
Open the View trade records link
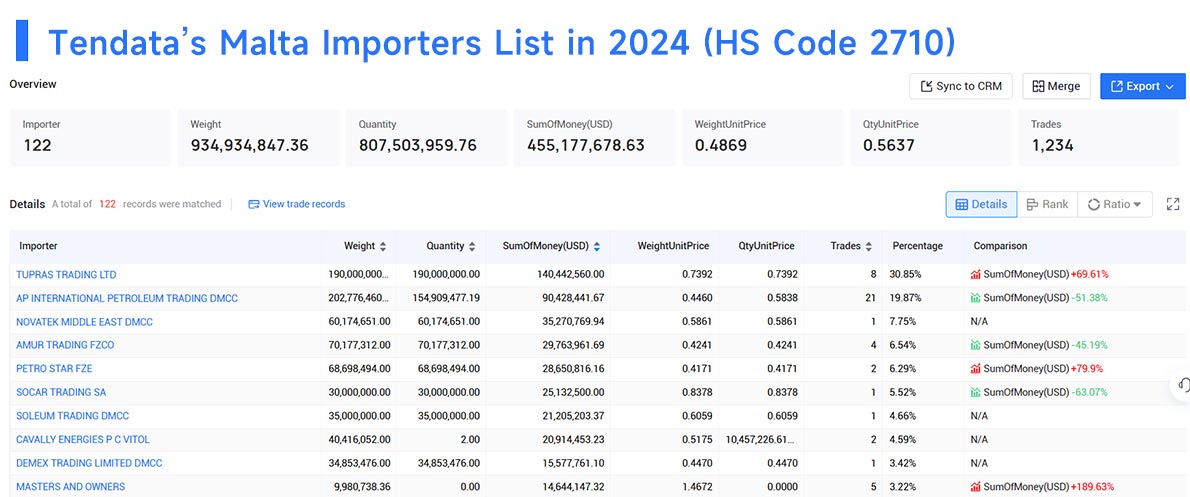[297, 204]
